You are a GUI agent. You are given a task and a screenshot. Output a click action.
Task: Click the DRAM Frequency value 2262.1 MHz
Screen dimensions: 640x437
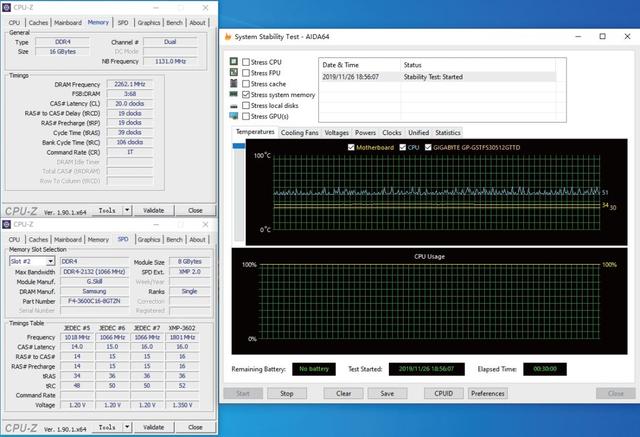coord(130,84)
